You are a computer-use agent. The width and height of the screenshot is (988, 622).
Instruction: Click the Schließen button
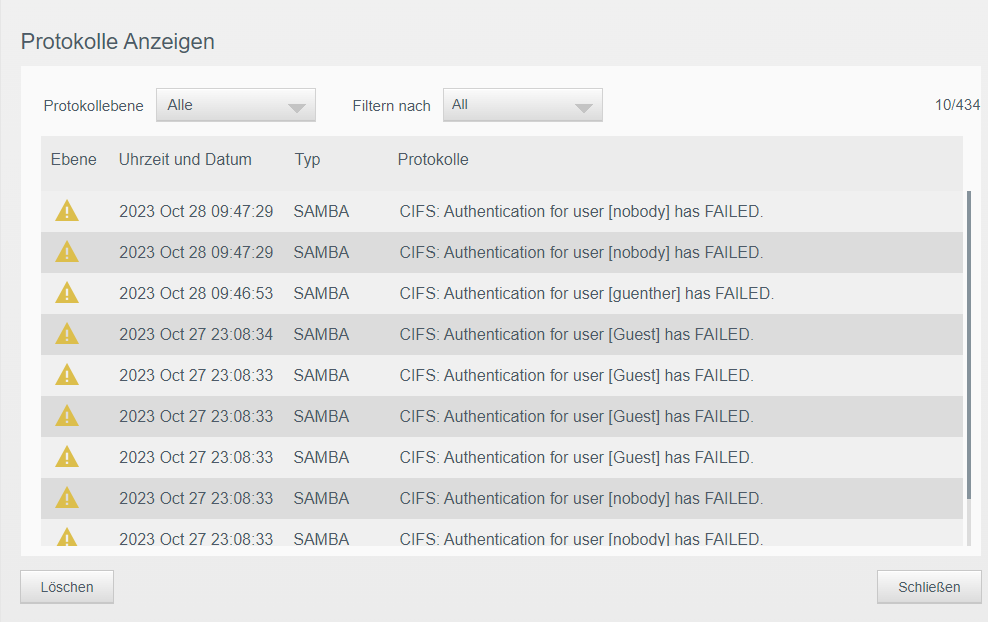point(929,587)
